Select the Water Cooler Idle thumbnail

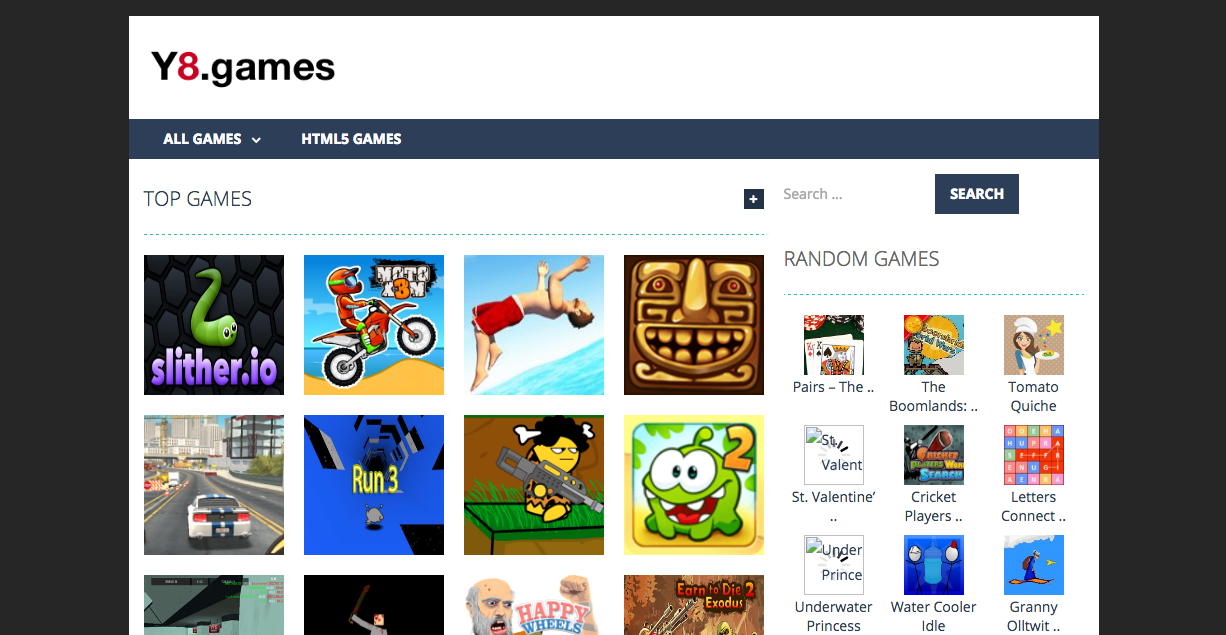[934, 565]
